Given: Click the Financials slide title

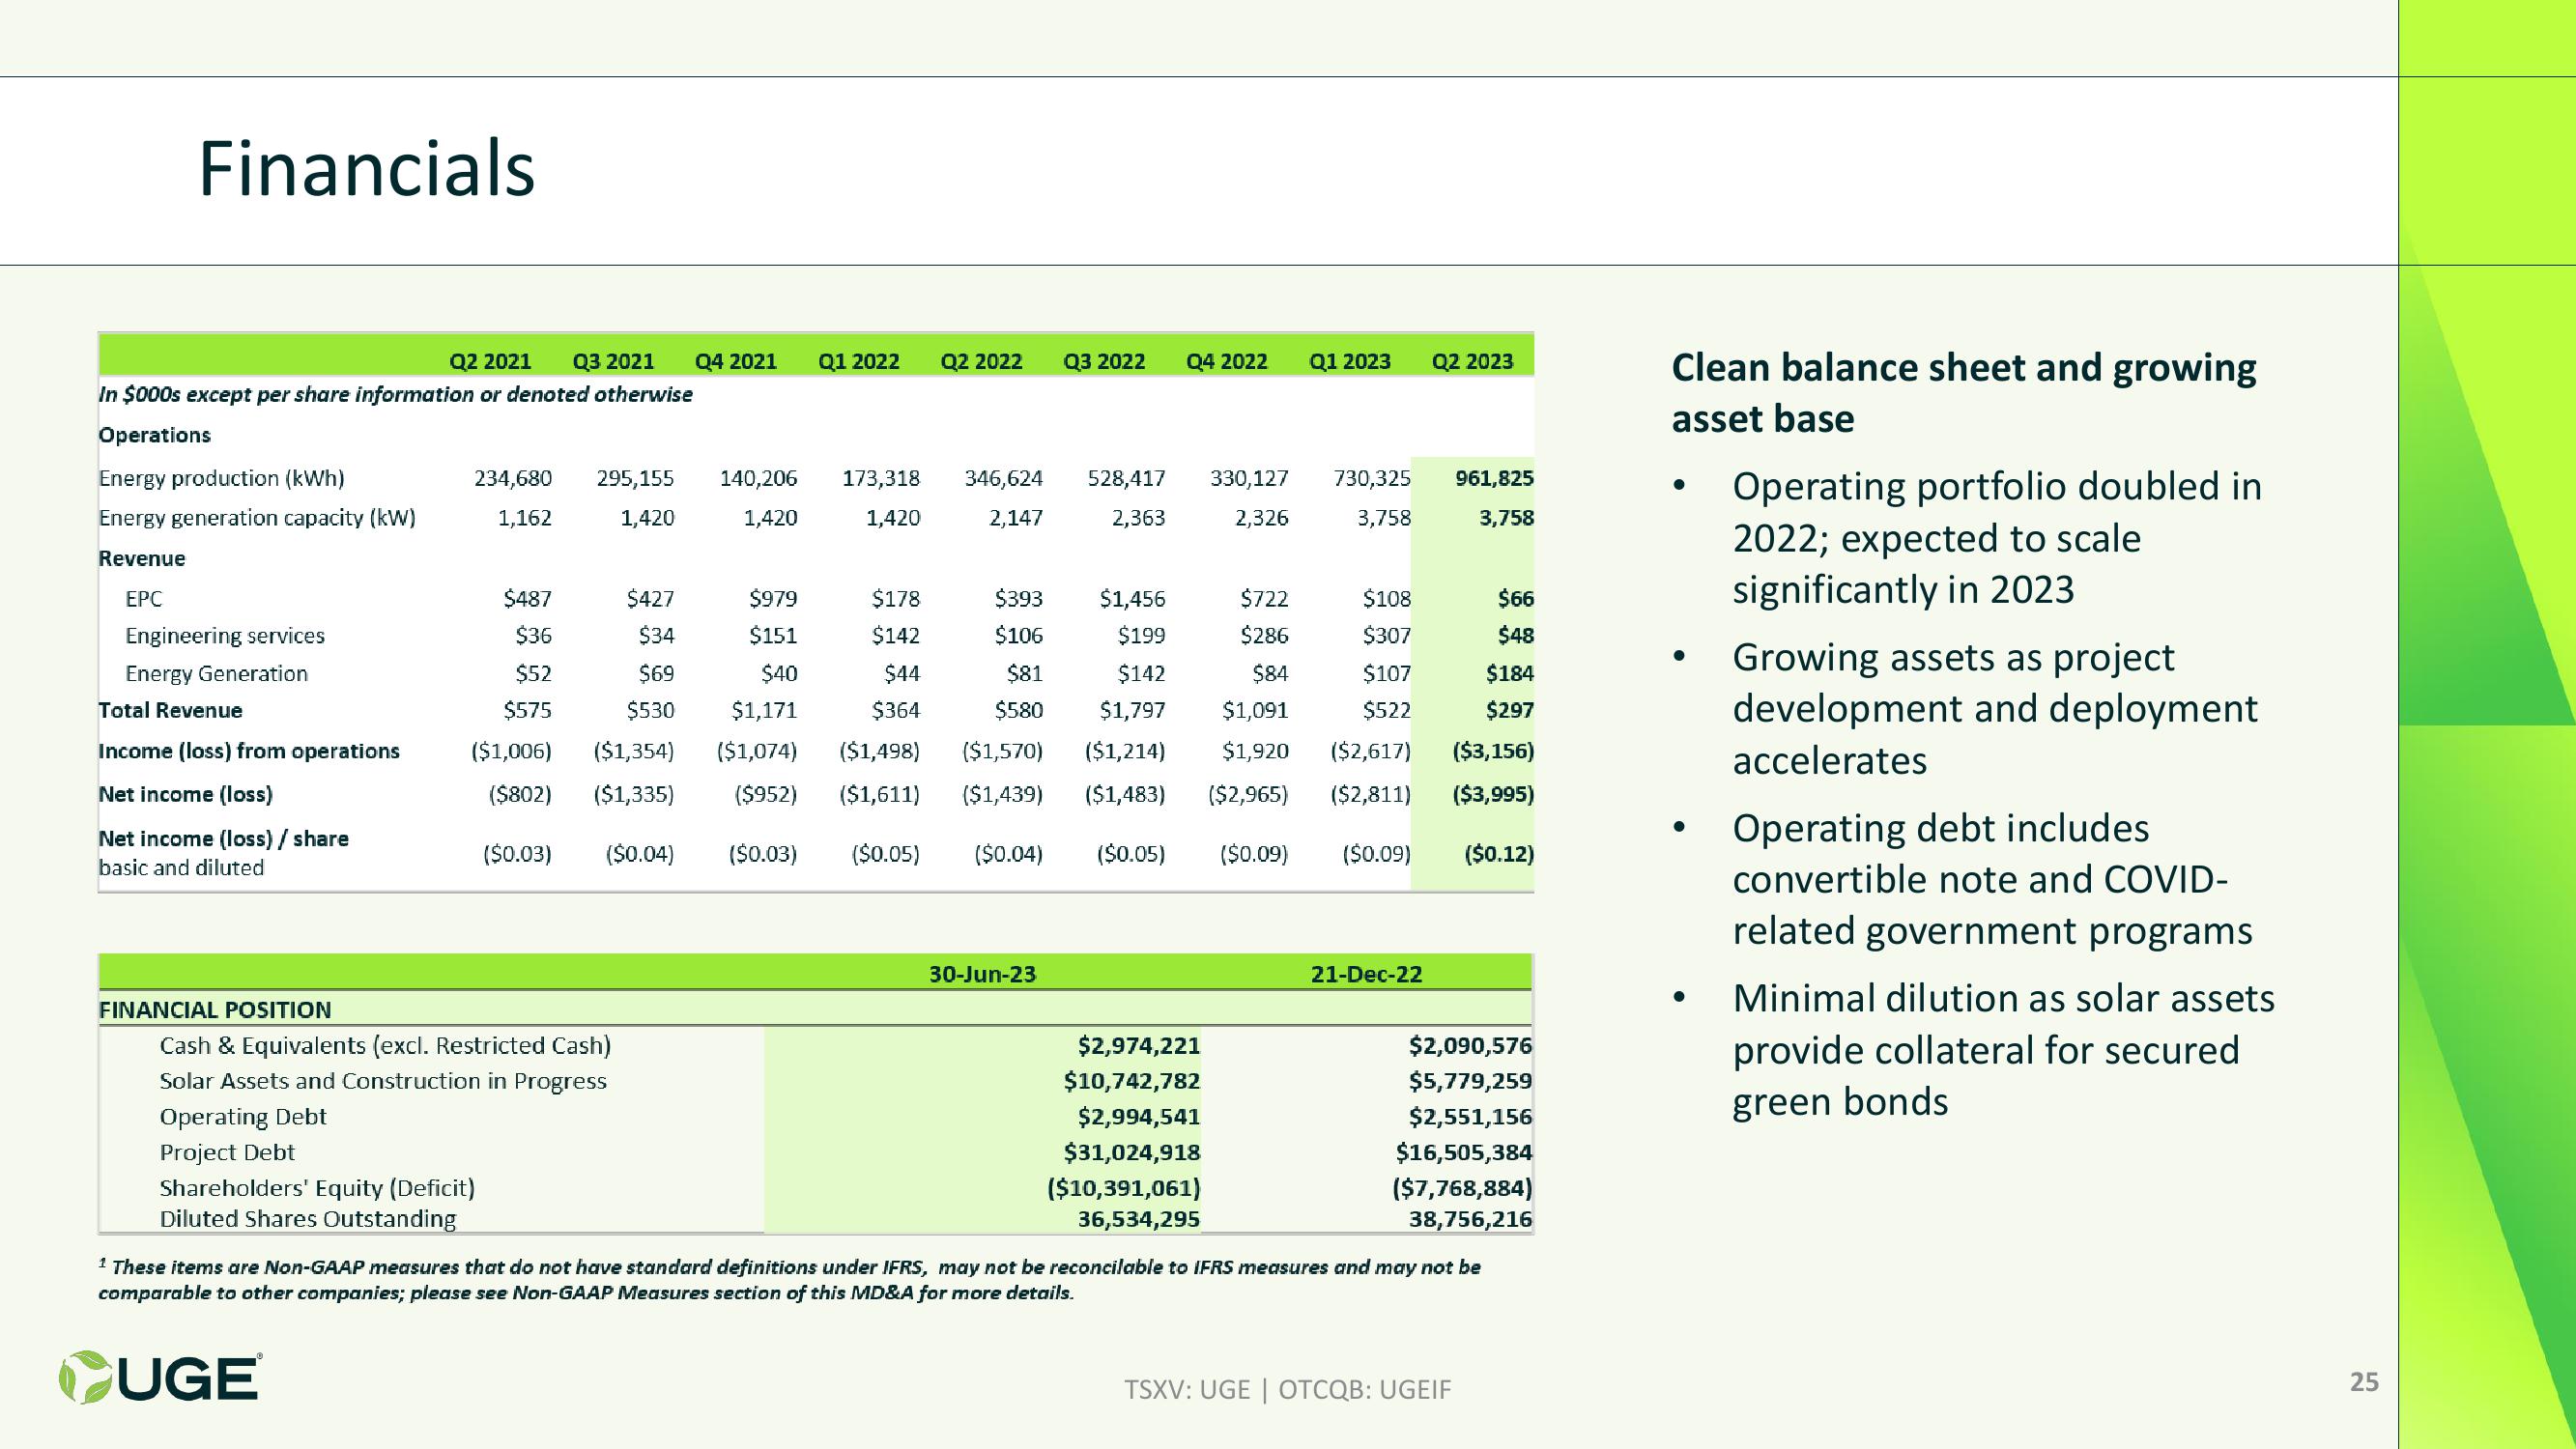Looking at the screenshot, I should 367,168.
